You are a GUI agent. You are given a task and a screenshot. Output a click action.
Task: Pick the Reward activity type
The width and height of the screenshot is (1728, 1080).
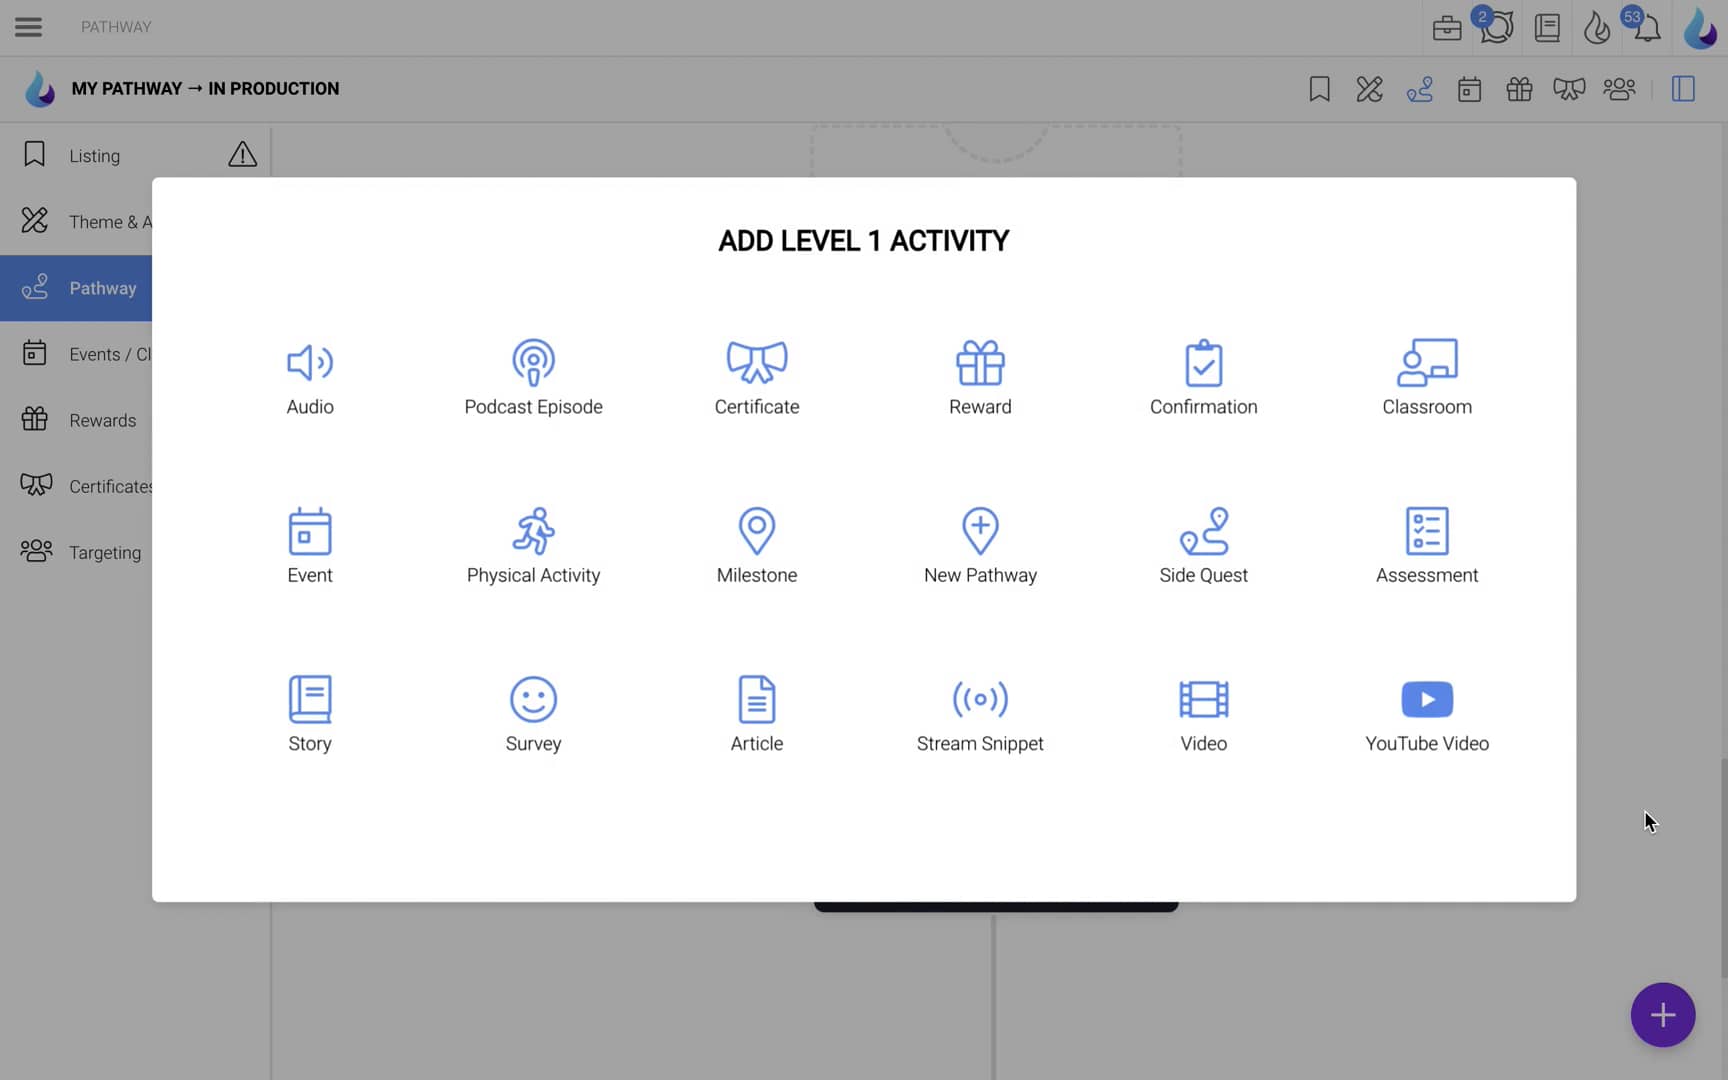click(x=980, y=378)
